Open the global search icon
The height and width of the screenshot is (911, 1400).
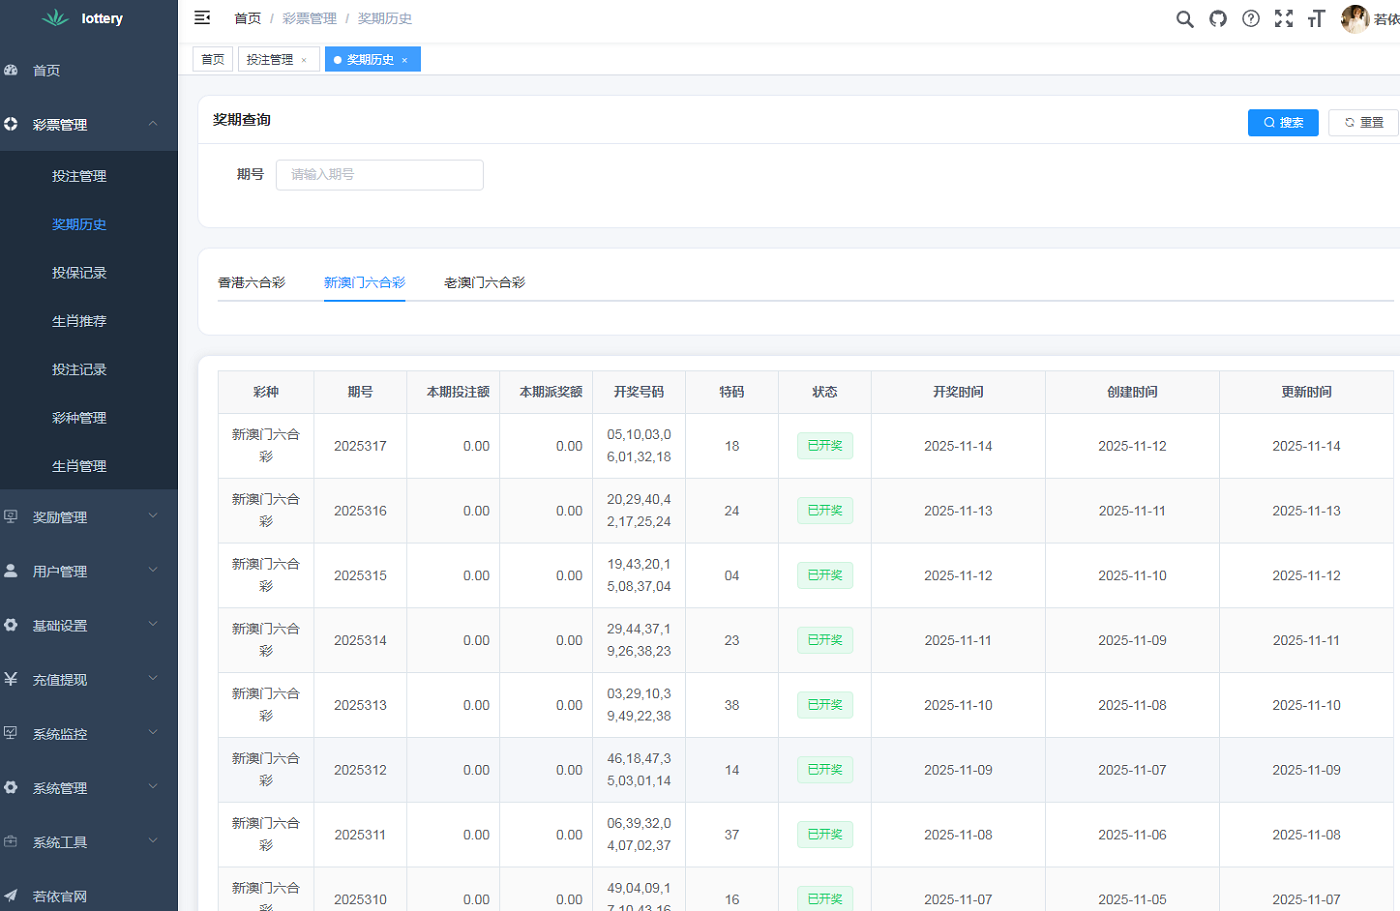tap(1184, 18)
